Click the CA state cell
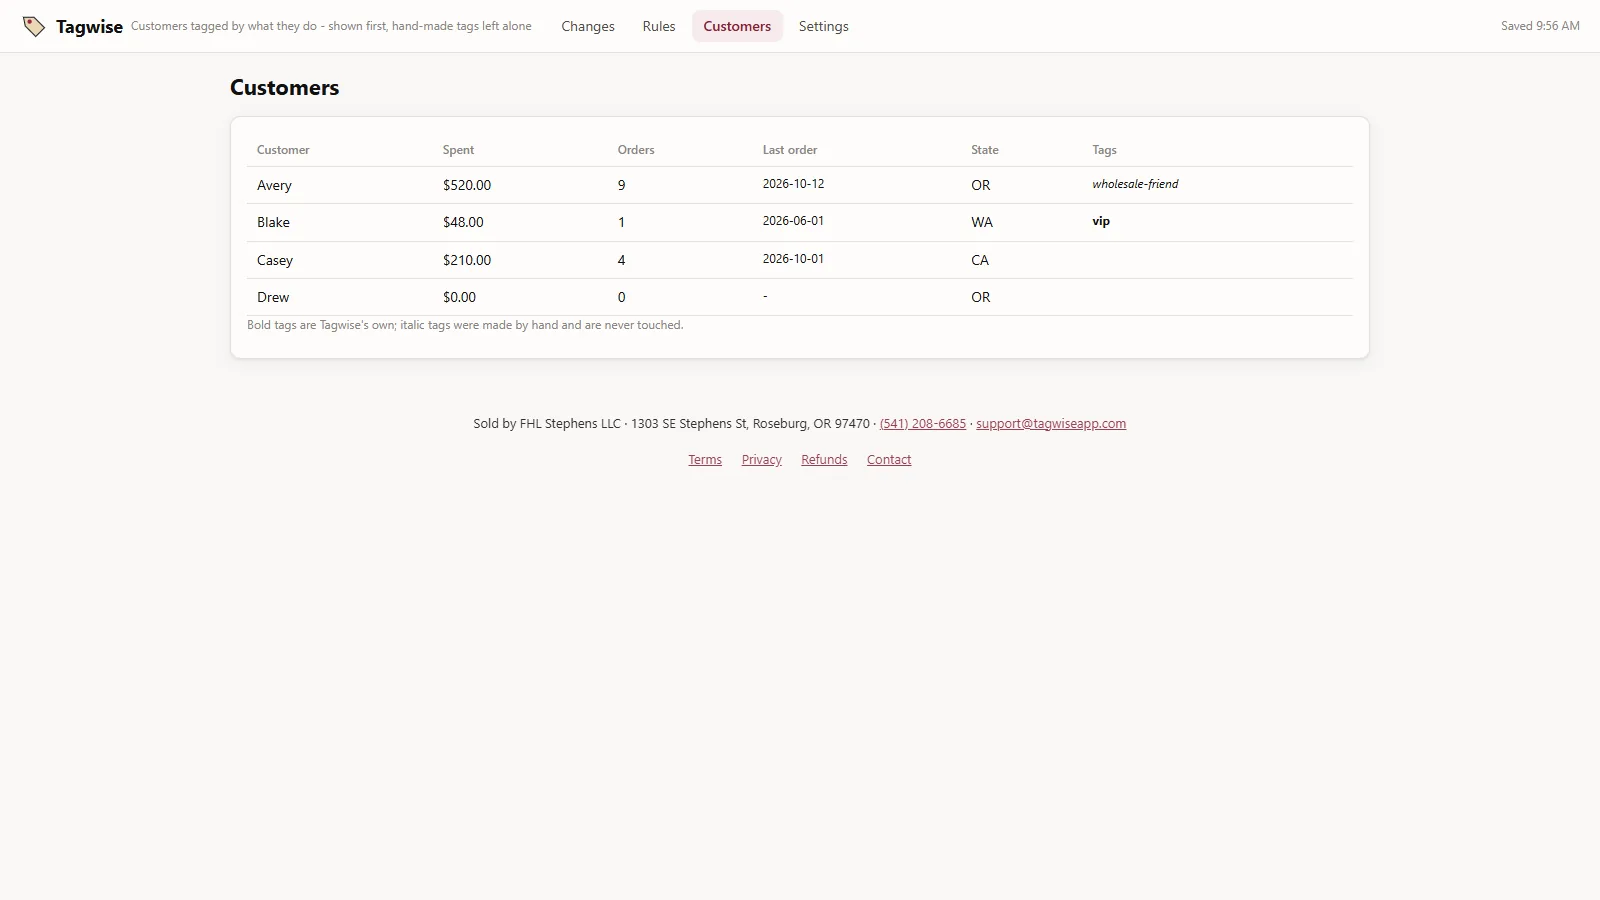1600x900 pixels. pyautogui.click(x=980, y=260)
